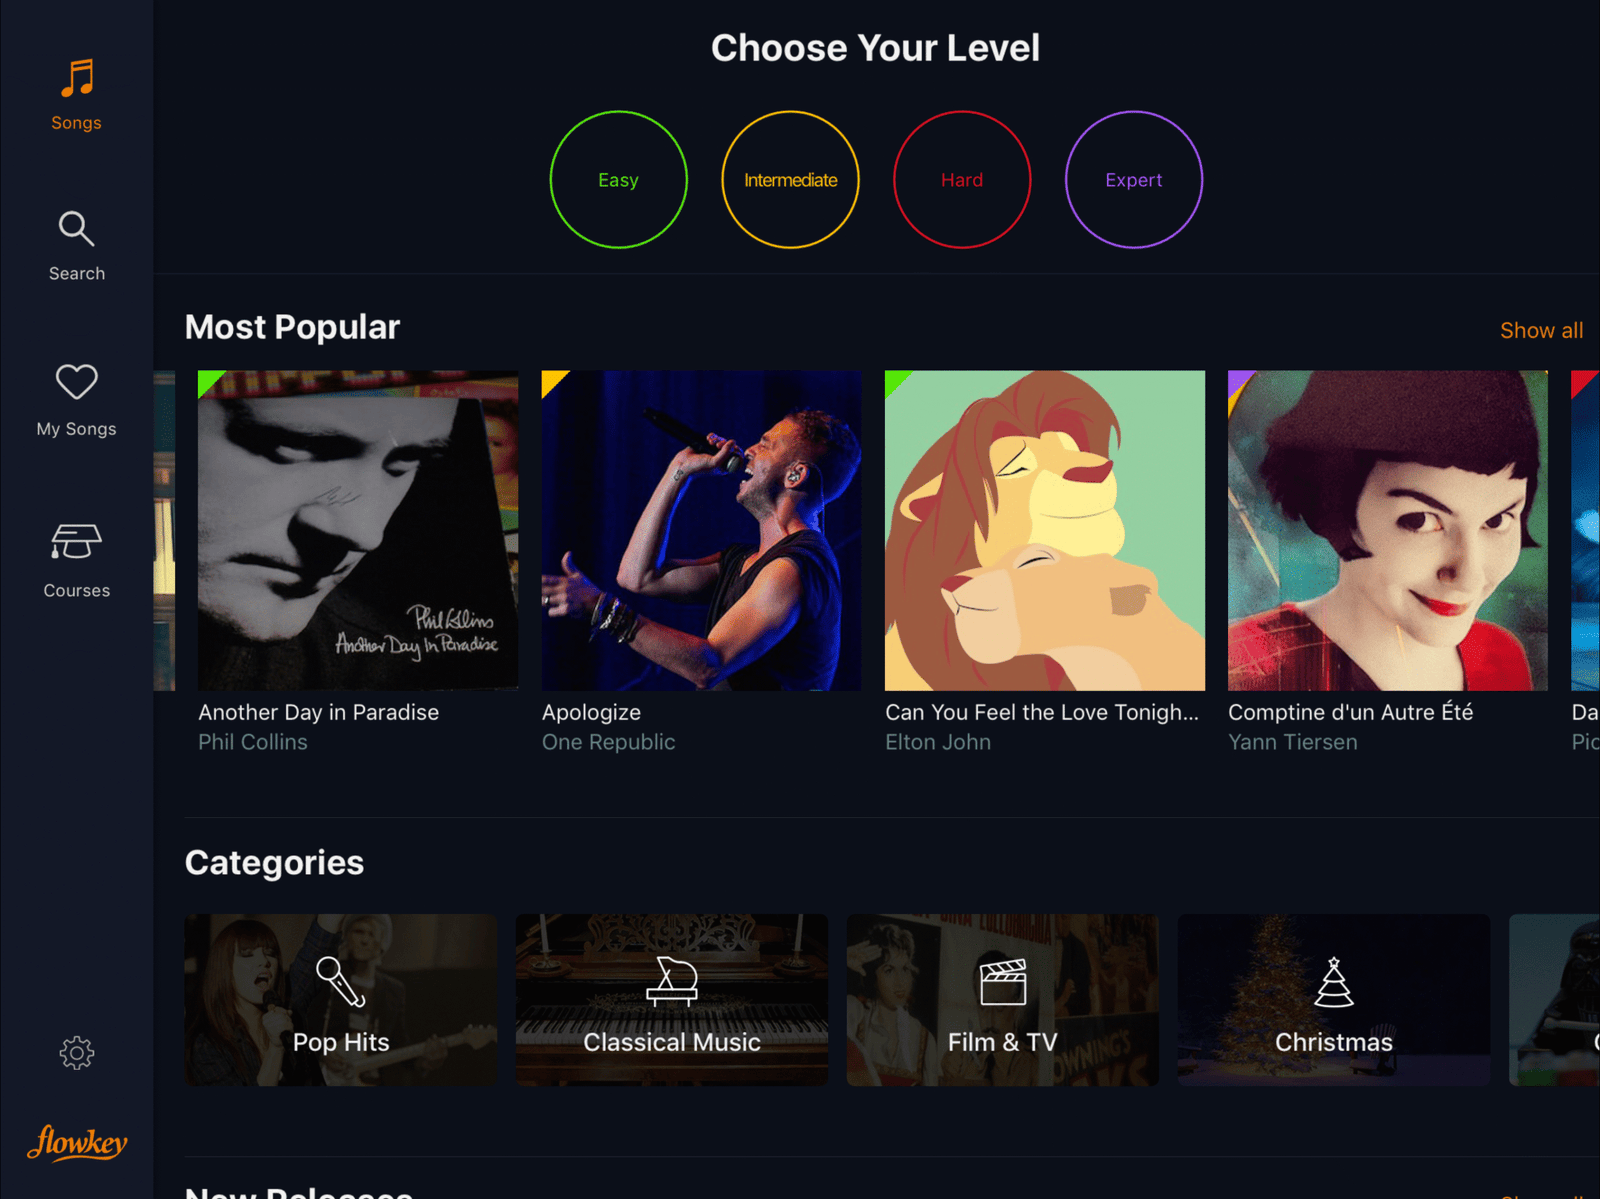Click the piano icon on Classical Music
The image size is (1600, 1199).
(x=672, y=981)
